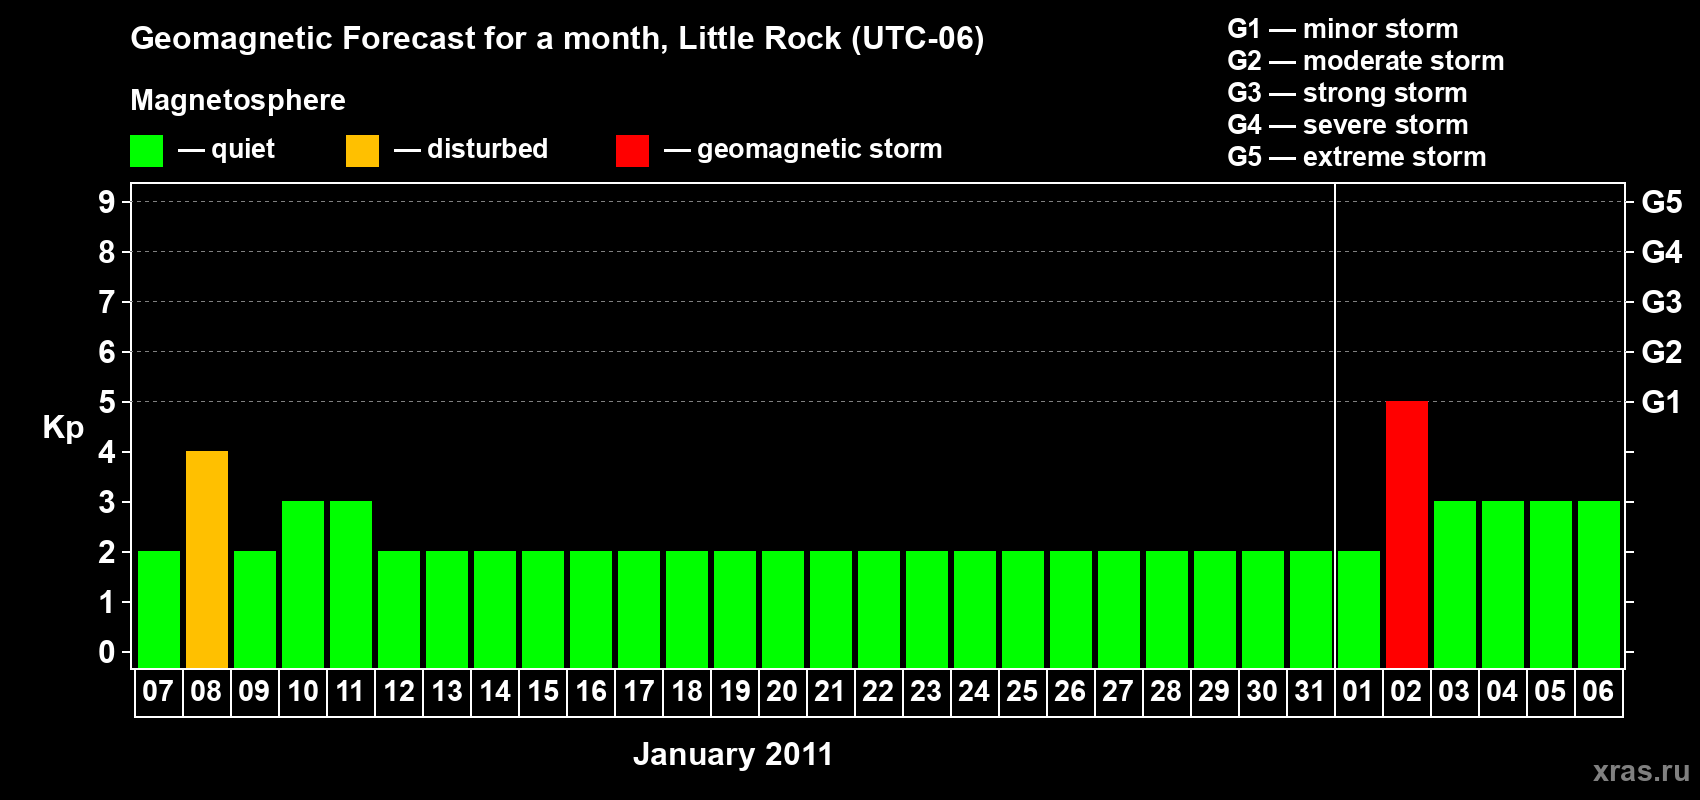Click the Magnetosphere heading

(x=238, y=100)
